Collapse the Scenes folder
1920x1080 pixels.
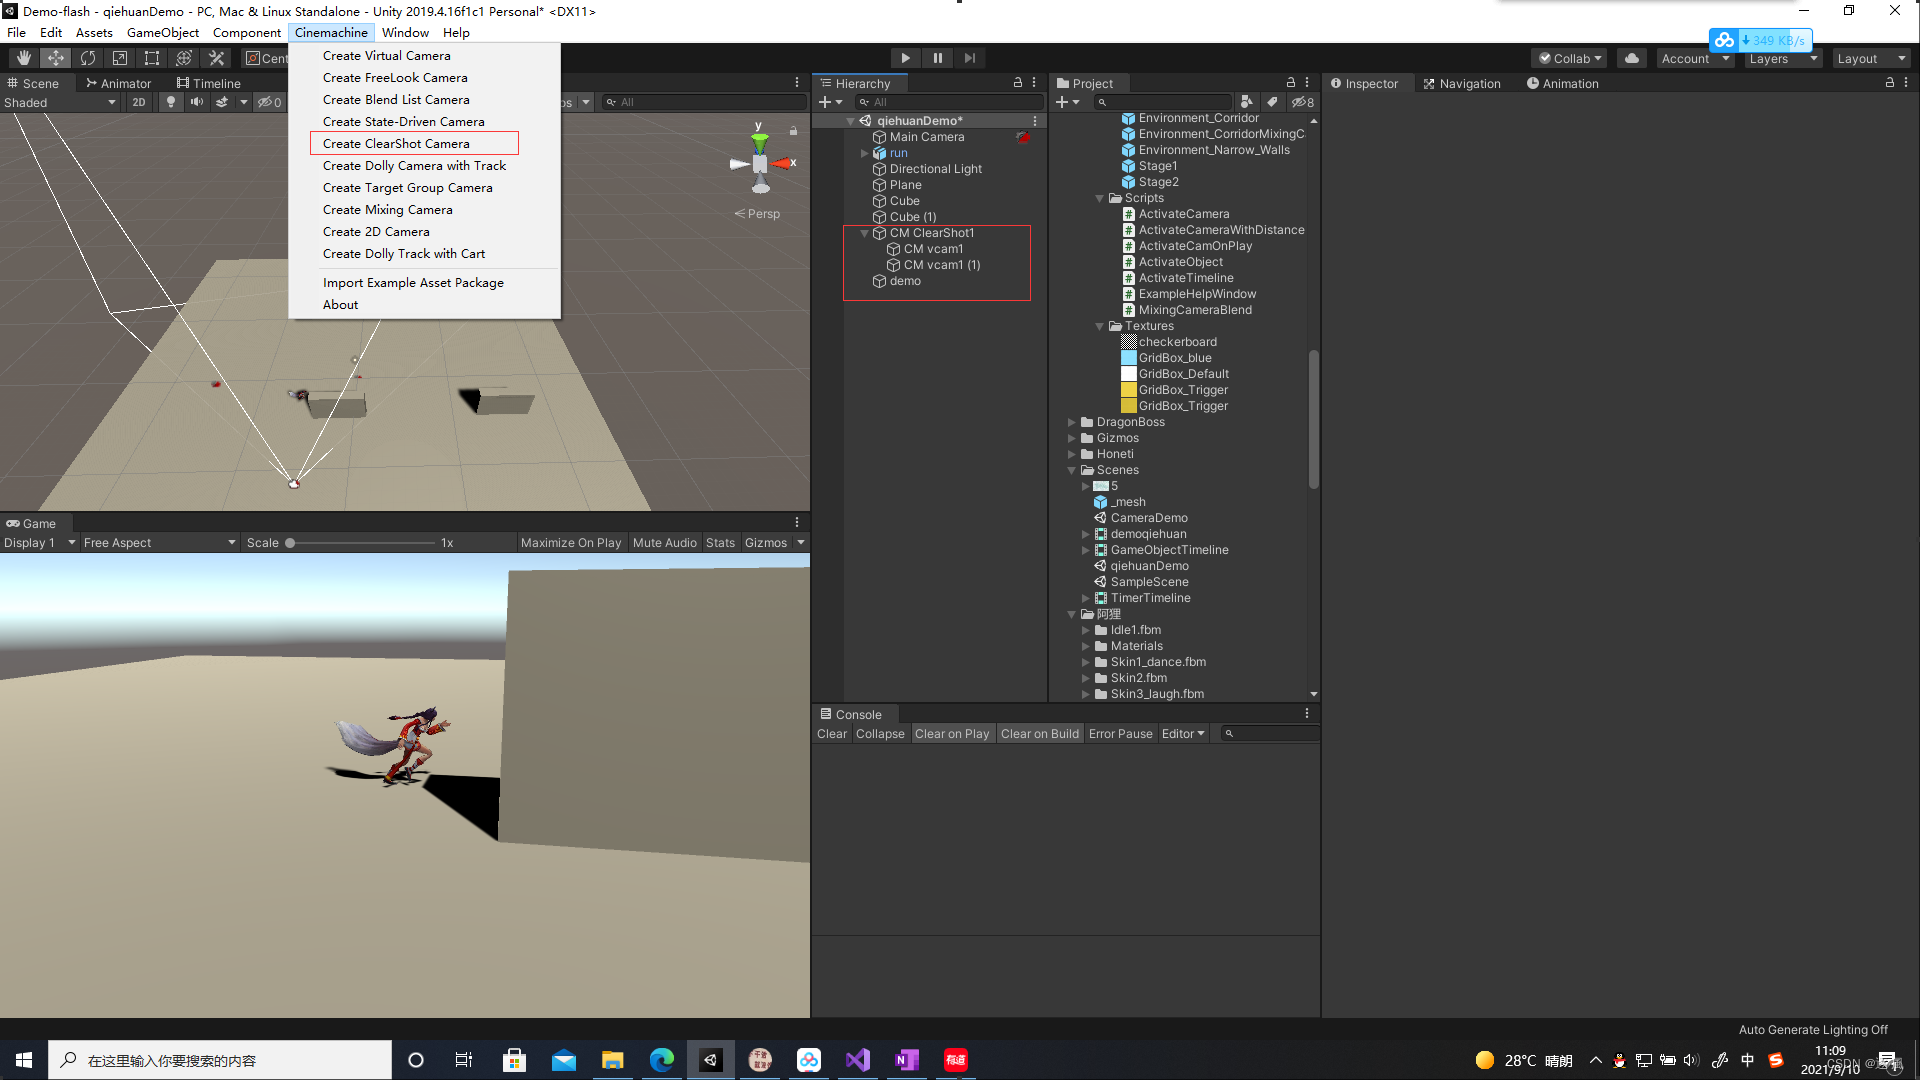point(1072,470)
